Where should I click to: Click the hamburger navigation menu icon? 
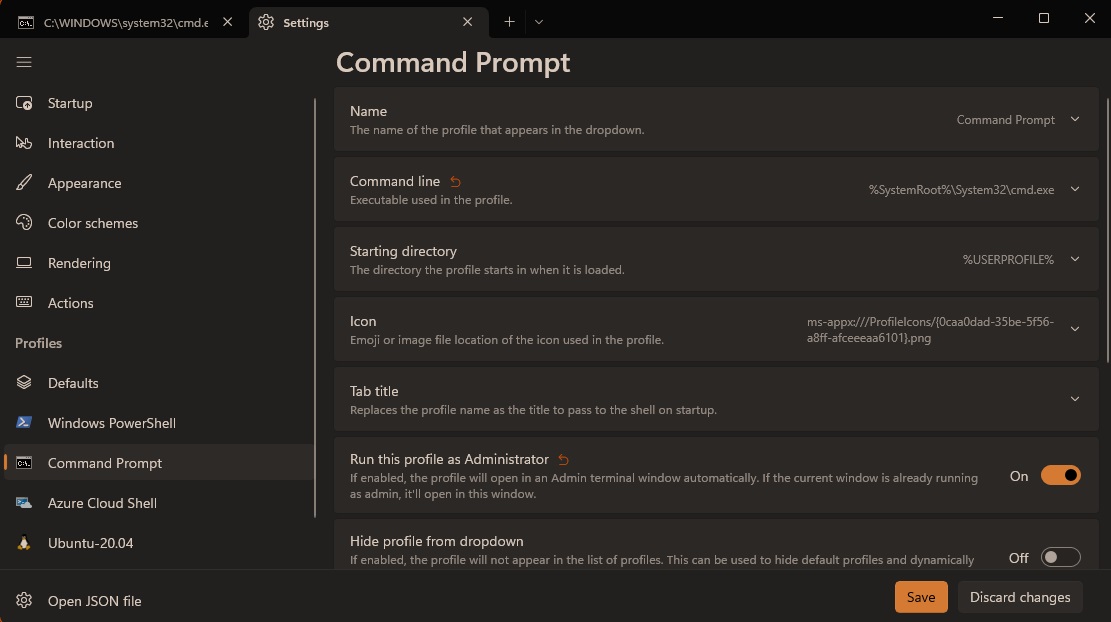[24, 62]
